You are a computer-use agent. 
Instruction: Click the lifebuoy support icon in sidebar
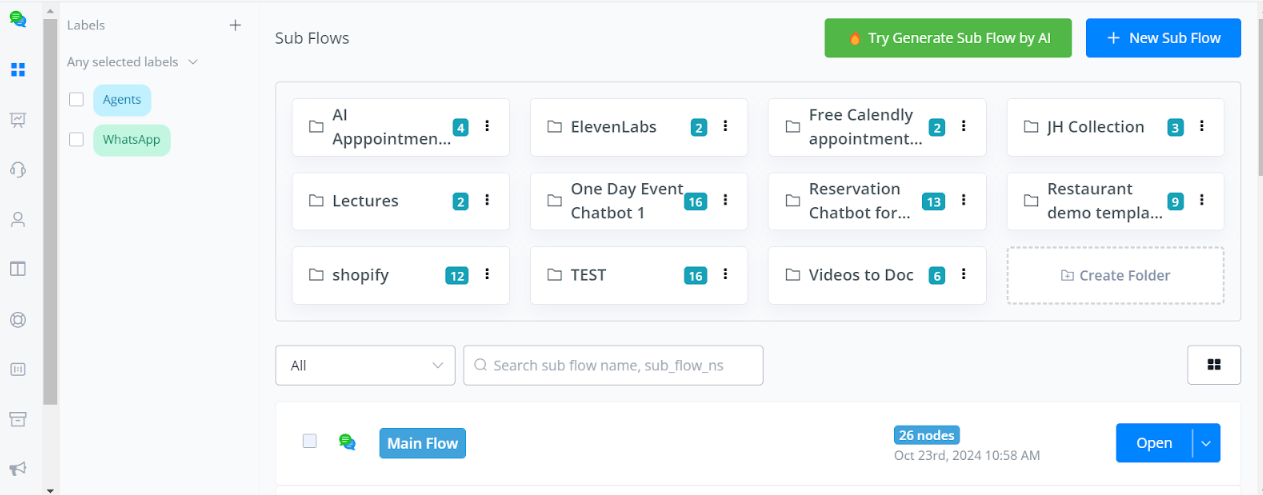point(17,319)
